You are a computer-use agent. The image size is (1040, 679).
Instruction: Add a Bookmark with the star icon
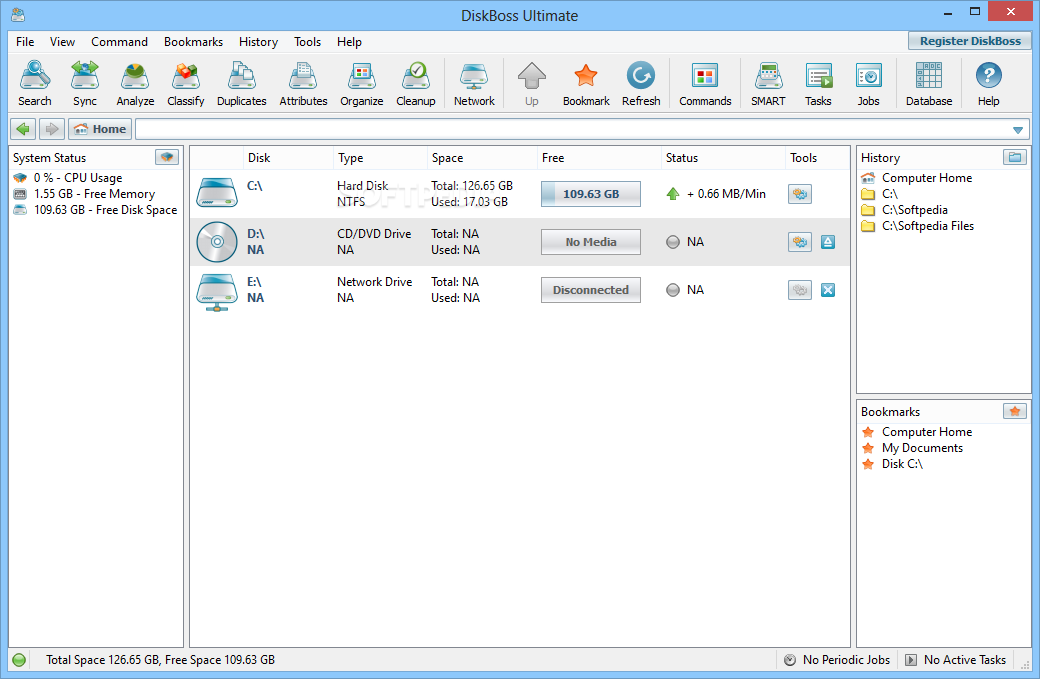pos(586,84)
